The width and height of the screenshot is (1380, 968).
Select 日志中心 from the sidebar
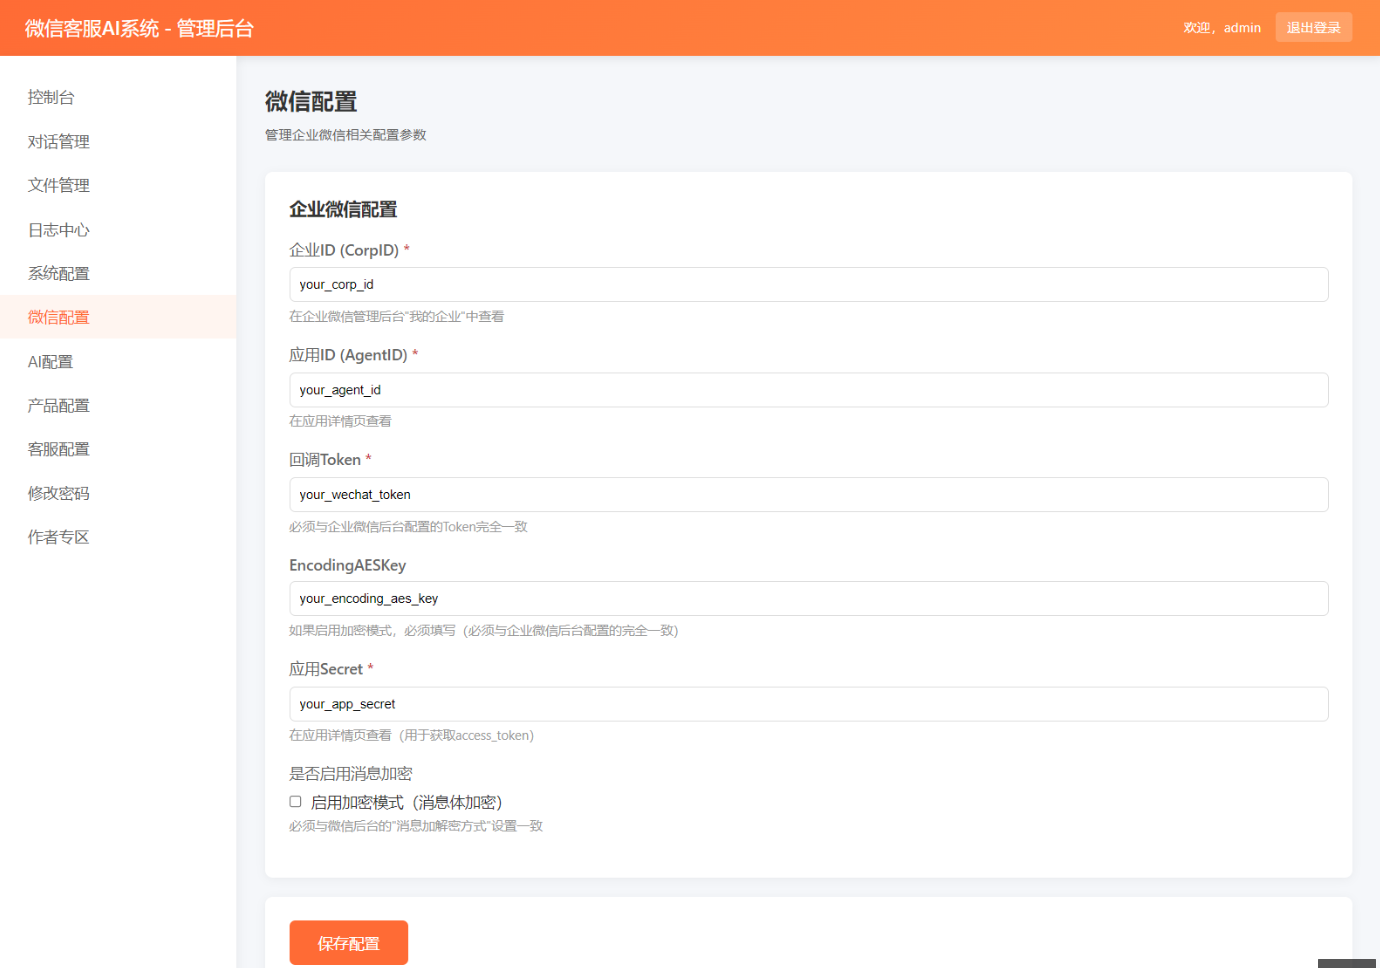click(x=58, y=230)
